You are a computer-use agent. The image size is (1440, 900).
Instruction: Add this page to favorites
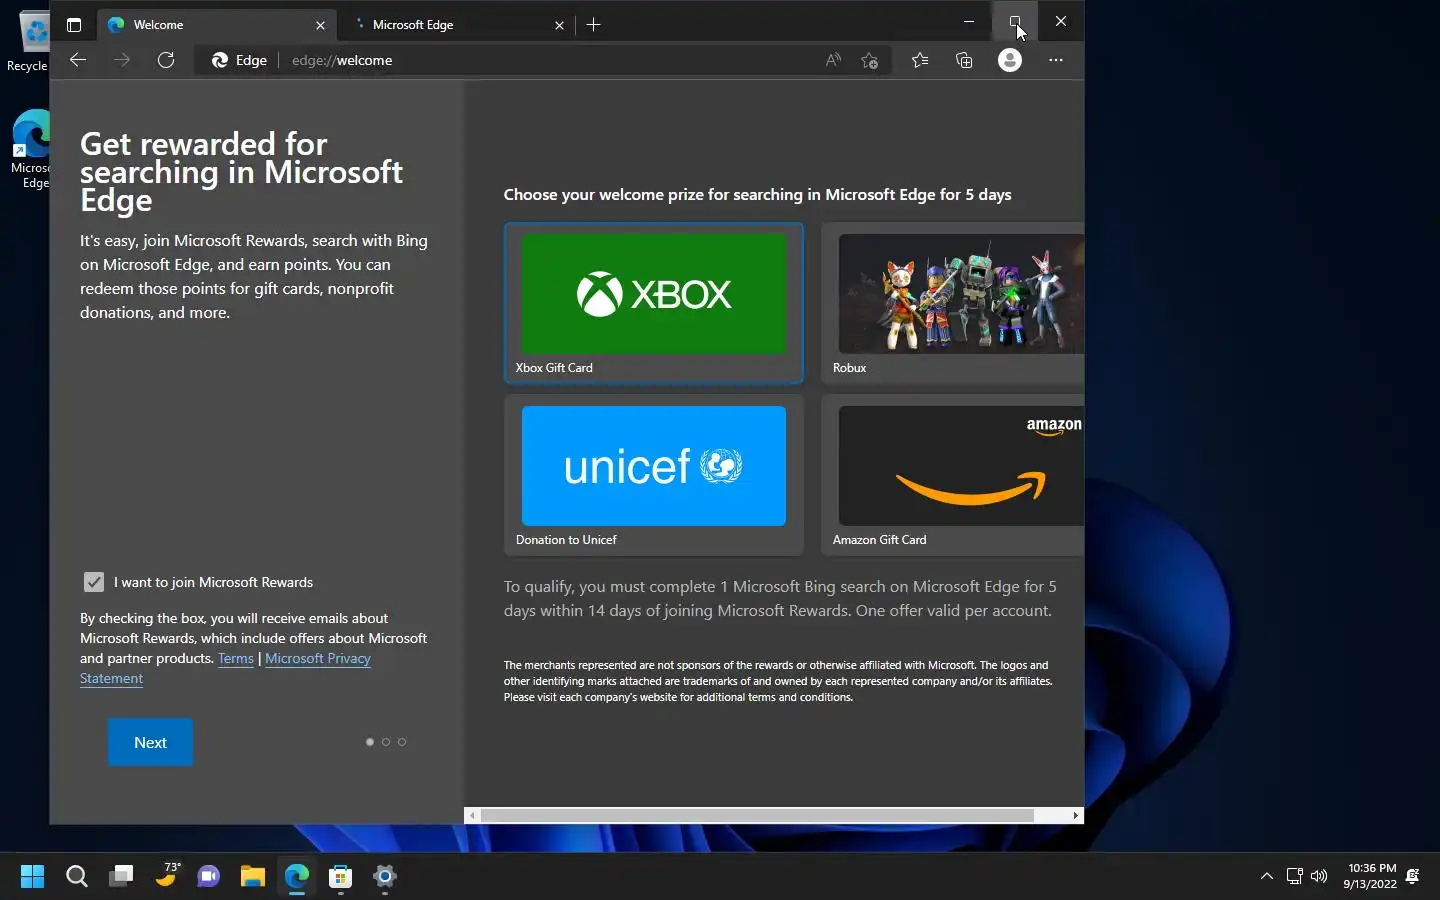pos(870,60)
